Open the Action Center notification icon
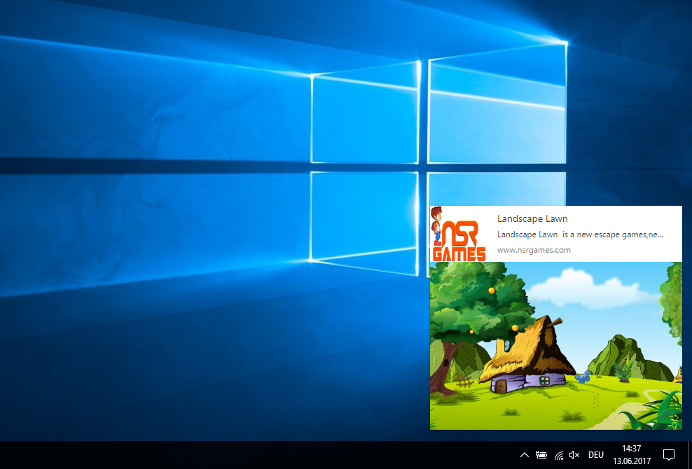Viewport: 692px width, 469px height. coord(669,455)
